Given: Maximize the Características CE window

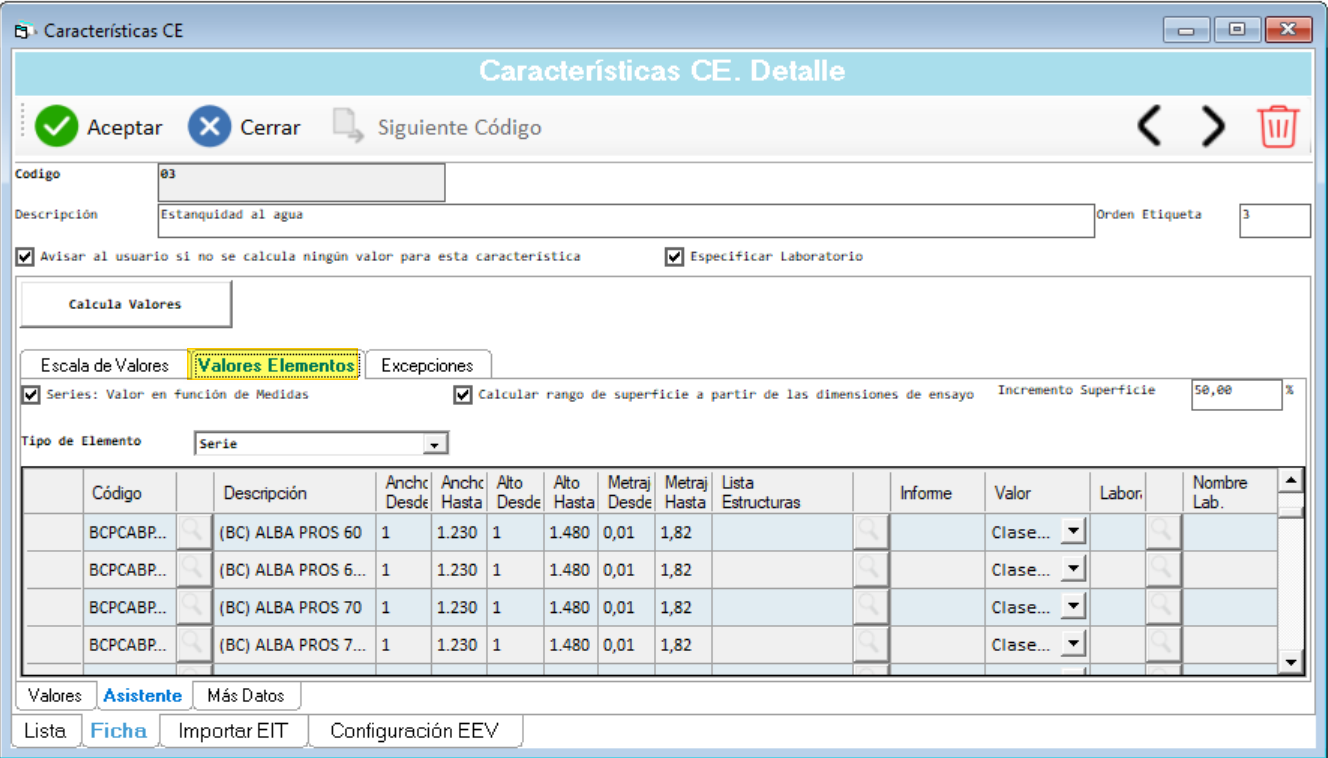Looking at the screenshot, I should click(1237, 30).
